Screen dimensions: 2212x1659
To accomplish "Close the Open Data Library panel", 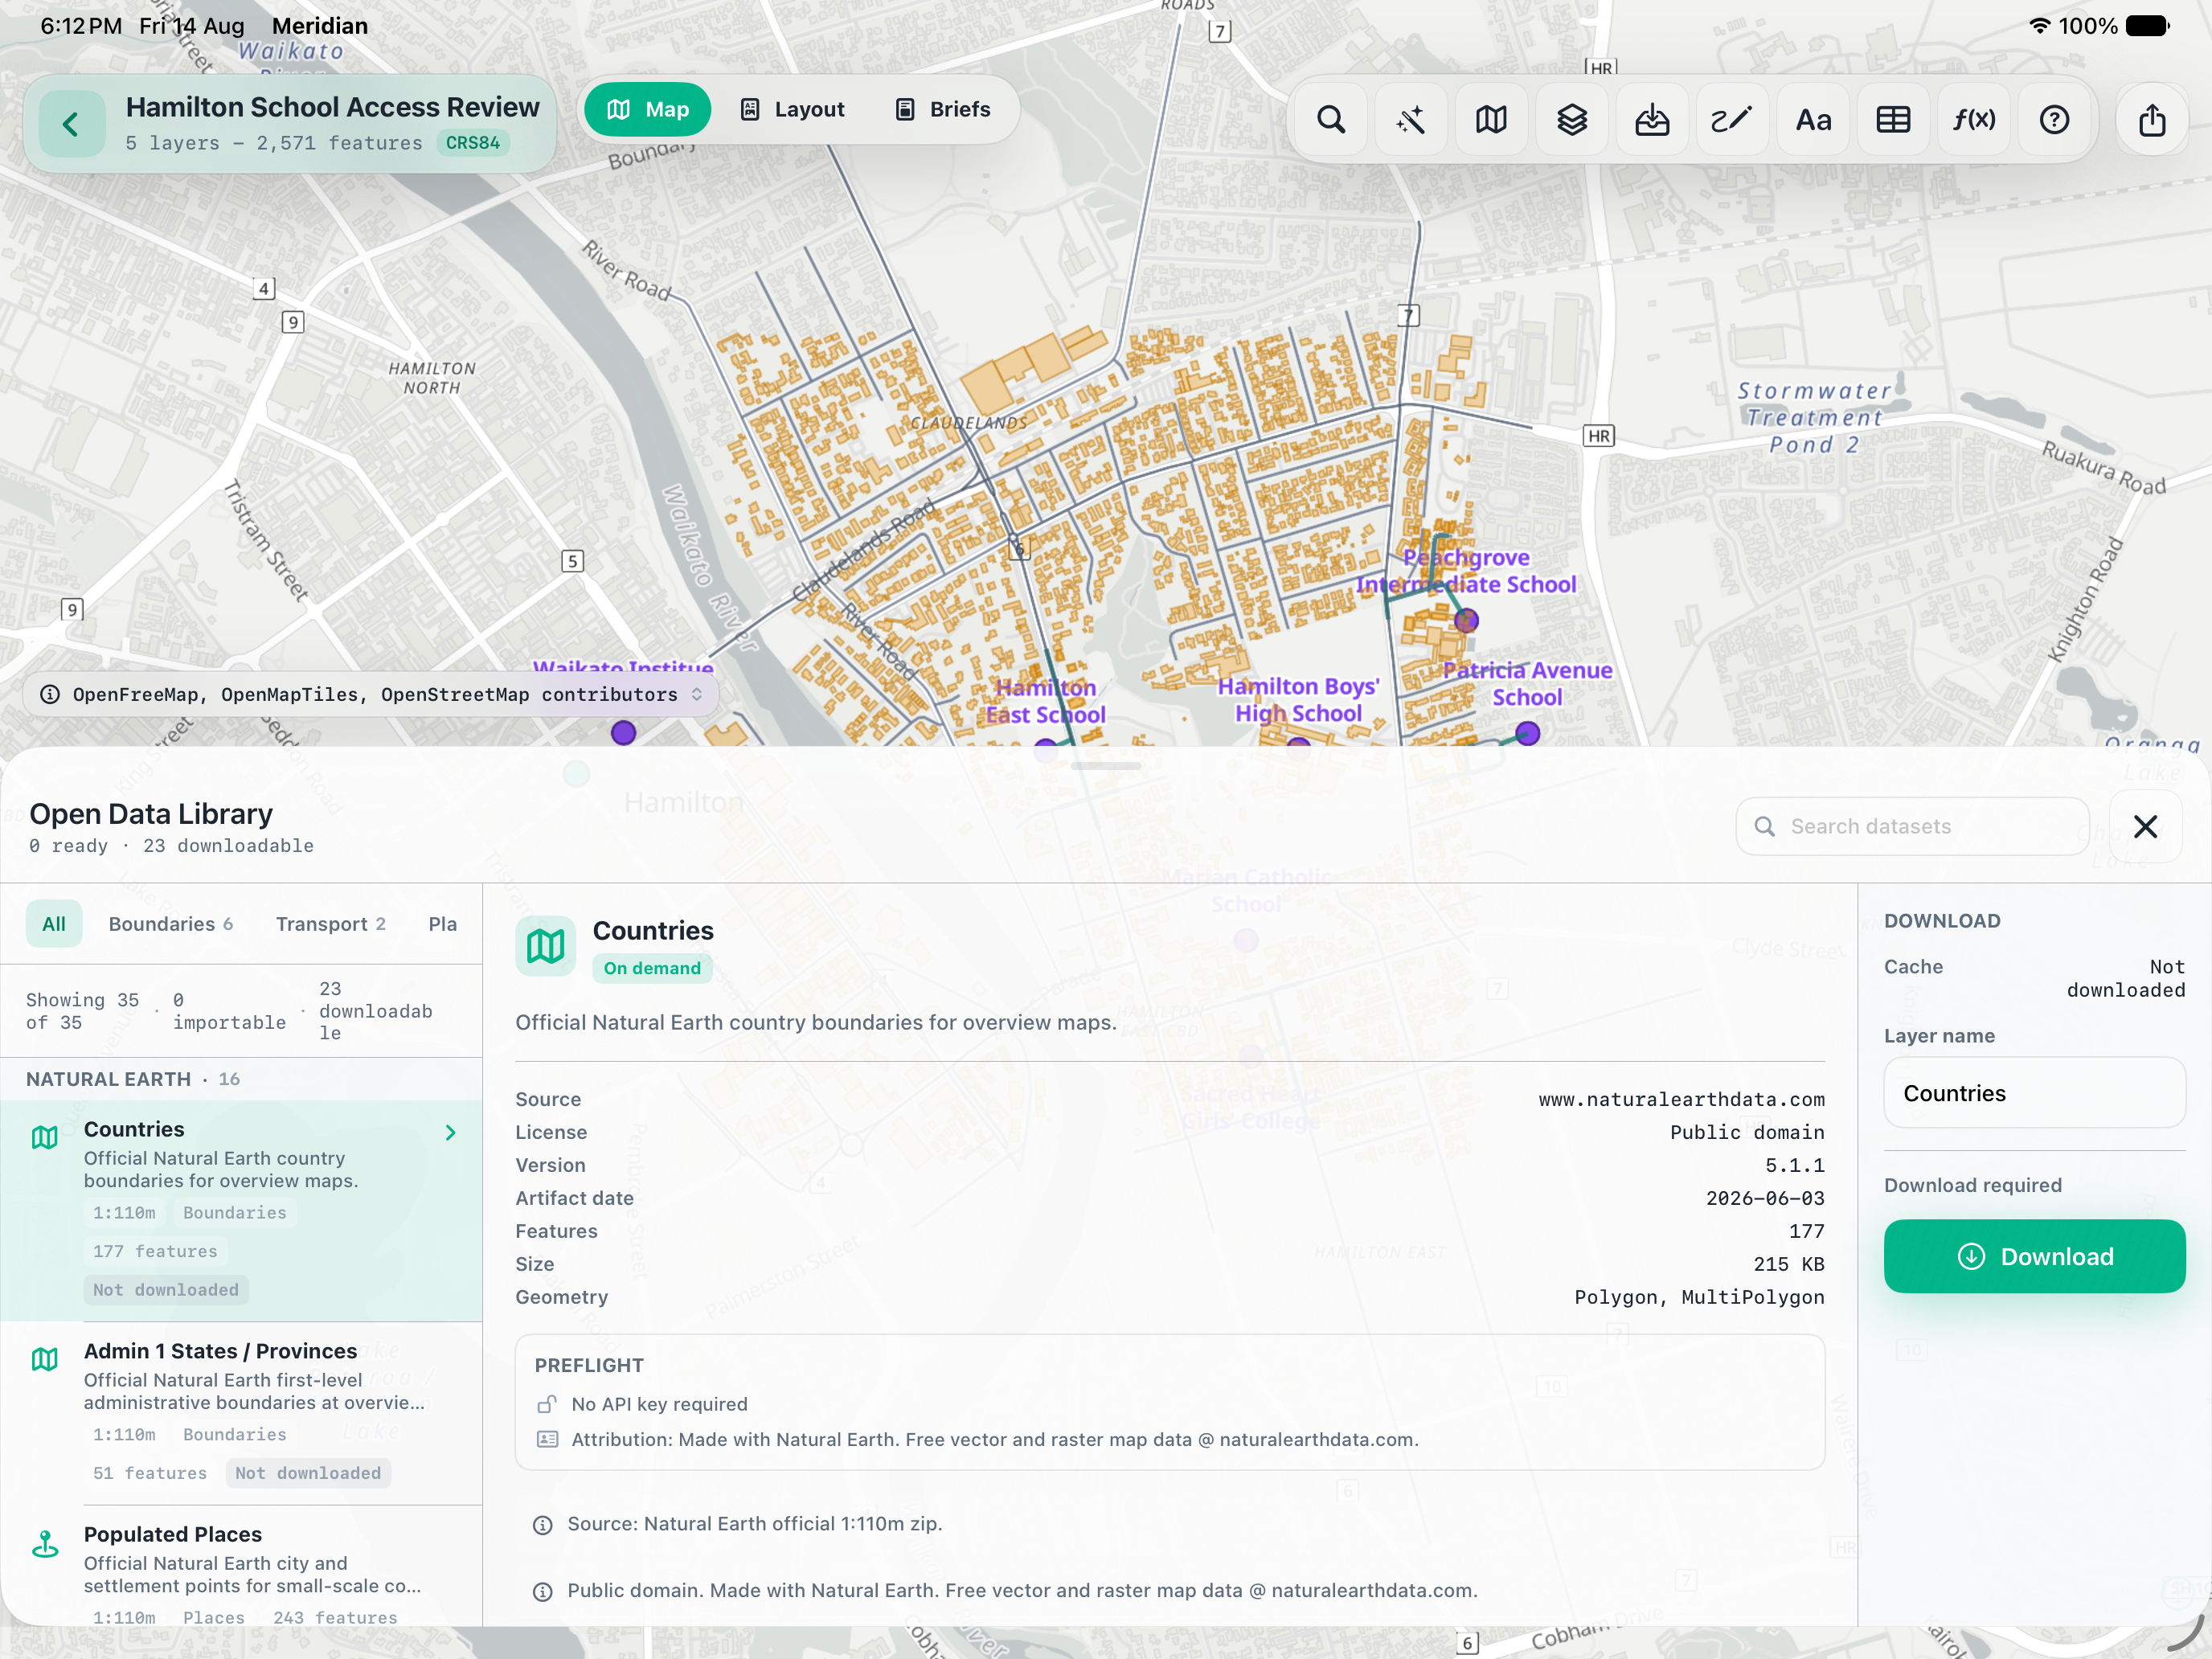I will [x=2145, y=826].
